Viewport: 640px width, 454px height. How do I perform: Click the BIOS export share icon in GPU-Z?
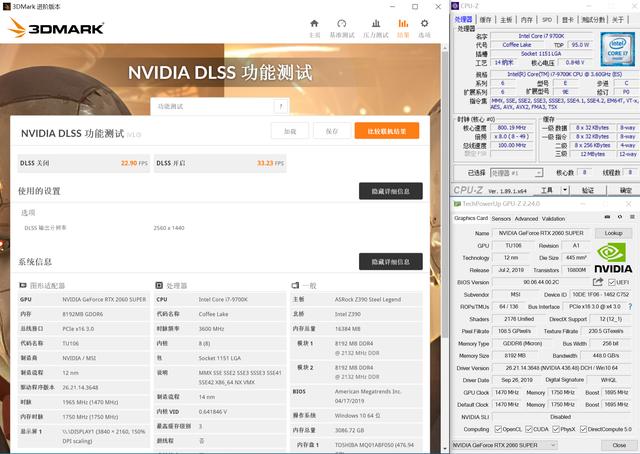598,282
